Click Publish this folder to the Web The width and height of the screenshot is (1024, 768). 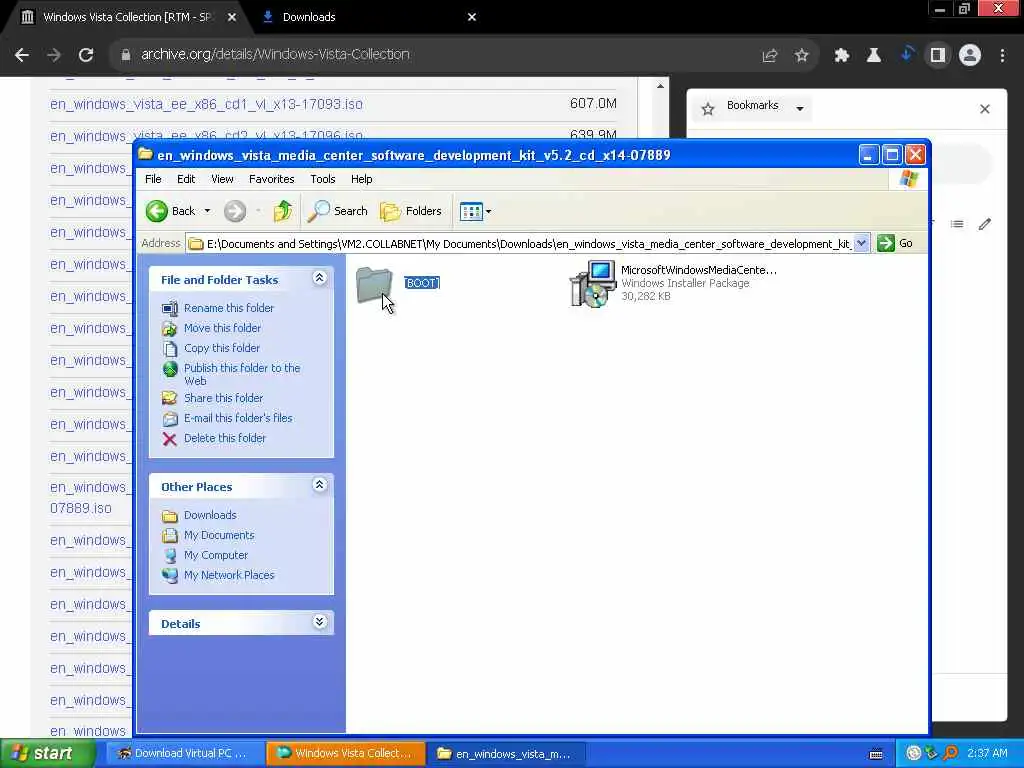[x=242, y=374]
